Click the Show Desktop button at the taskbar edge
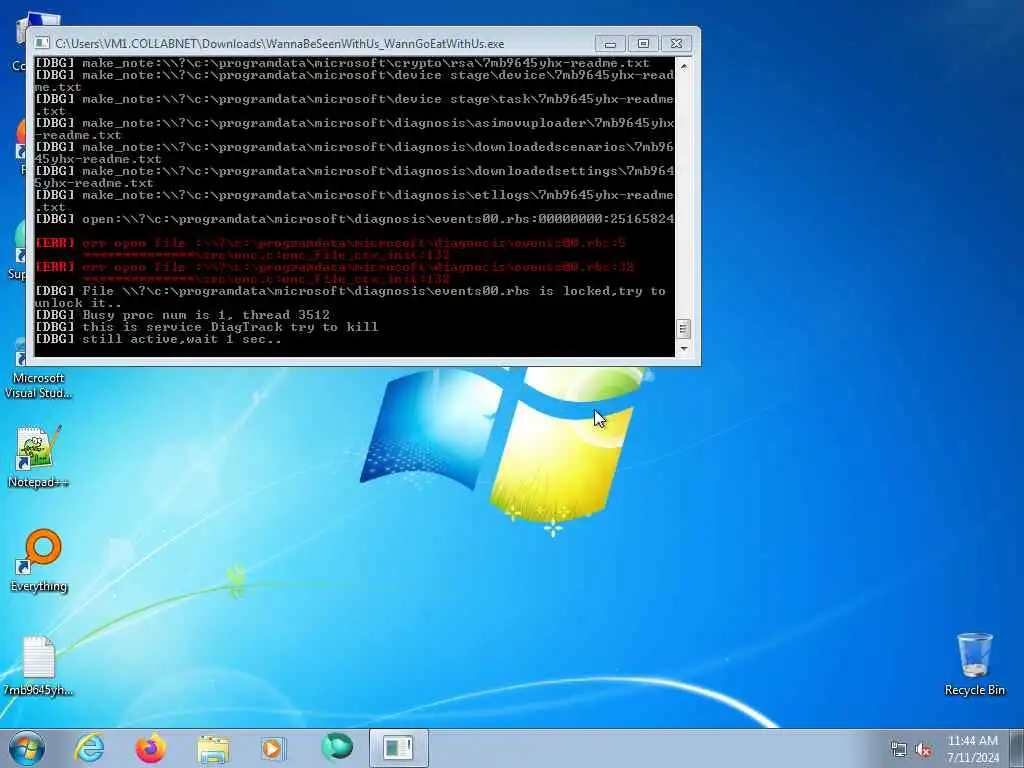This screenshot has height=768, width=1024. (x=1017, y=748)
